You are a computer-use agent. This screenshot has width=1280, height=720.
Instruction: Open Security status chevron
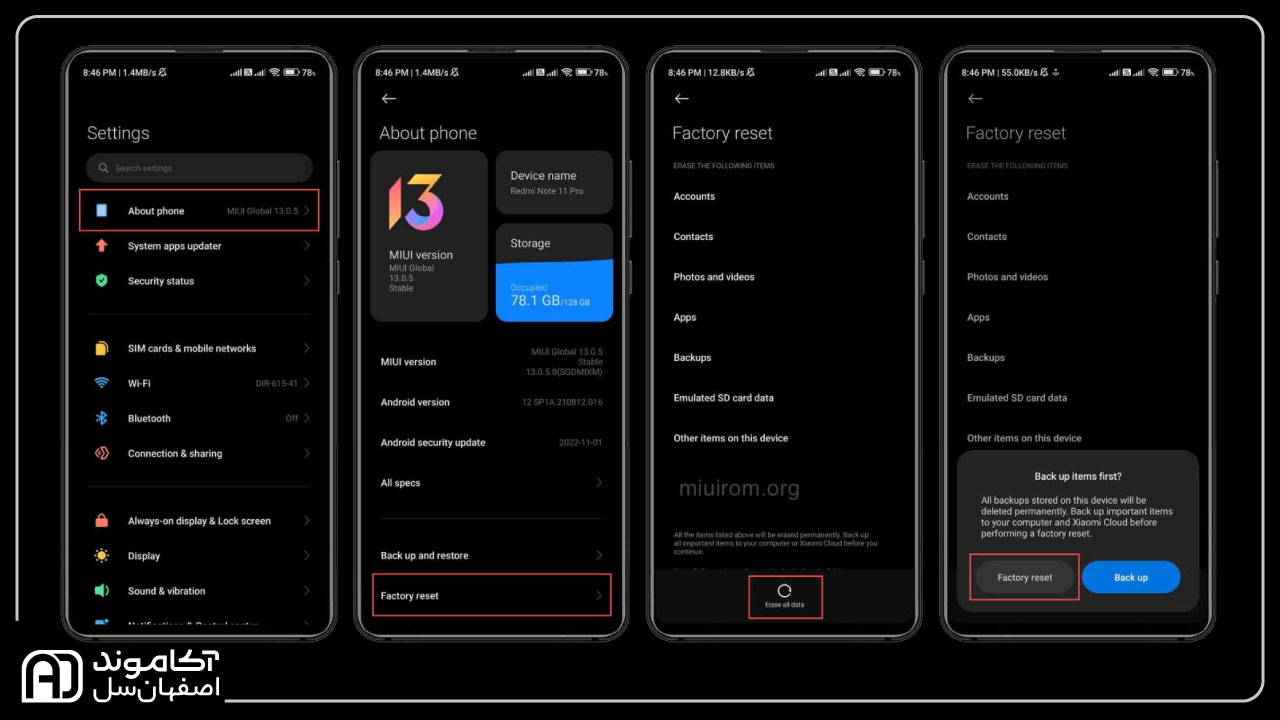[307, 281]
